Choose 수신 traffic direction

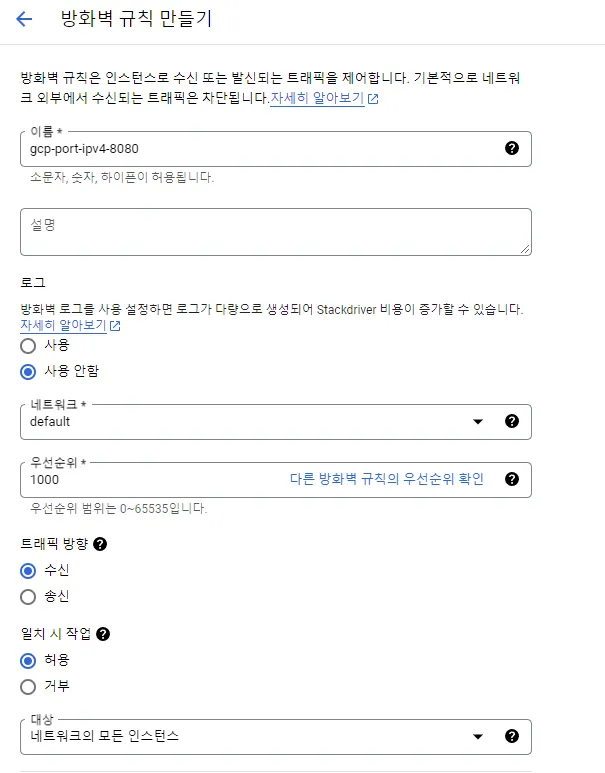29,570
